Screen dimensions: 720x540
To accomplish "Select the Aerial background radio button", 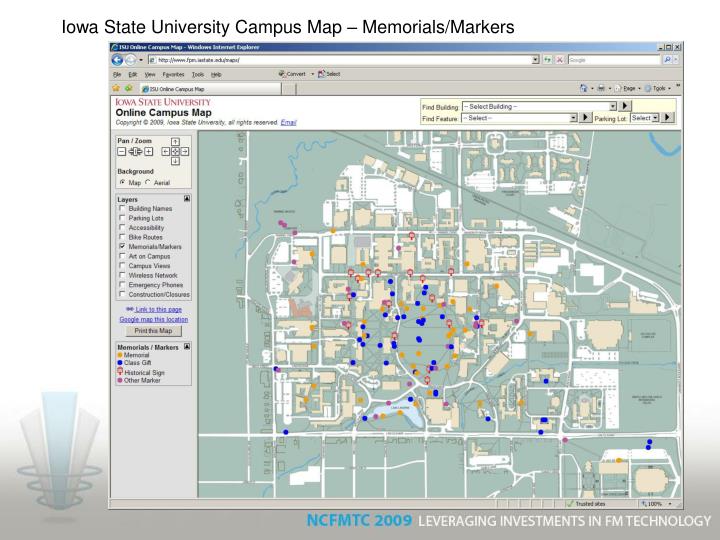I will click(x=148, y=182).
